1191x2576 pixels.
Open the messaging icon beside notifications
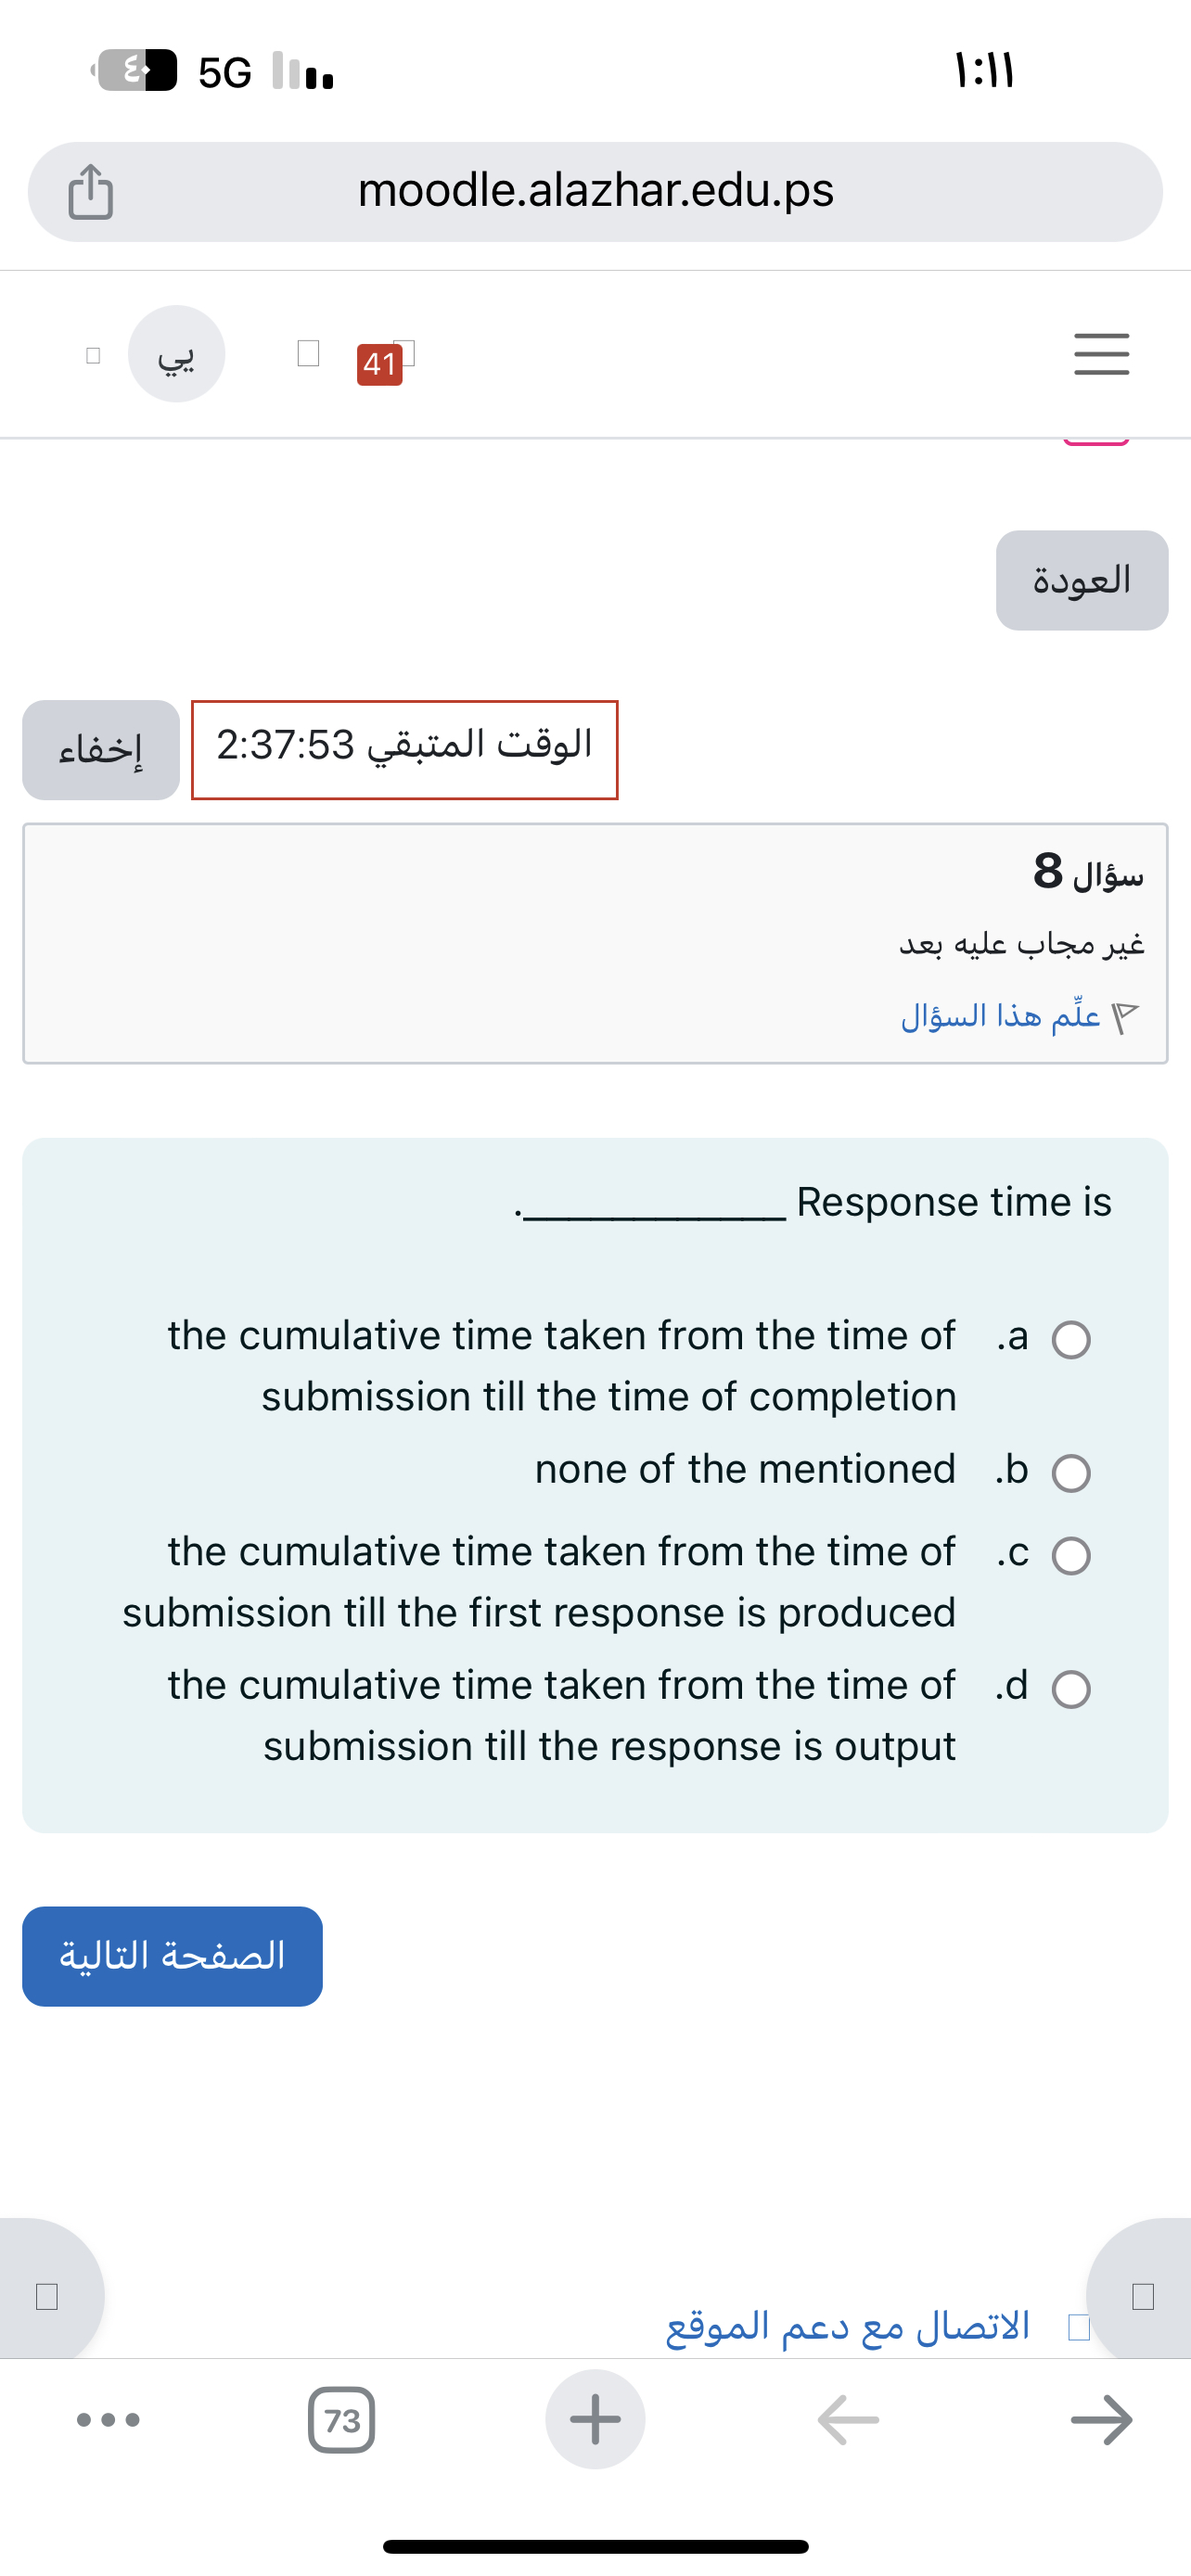[x=307, y=352]
